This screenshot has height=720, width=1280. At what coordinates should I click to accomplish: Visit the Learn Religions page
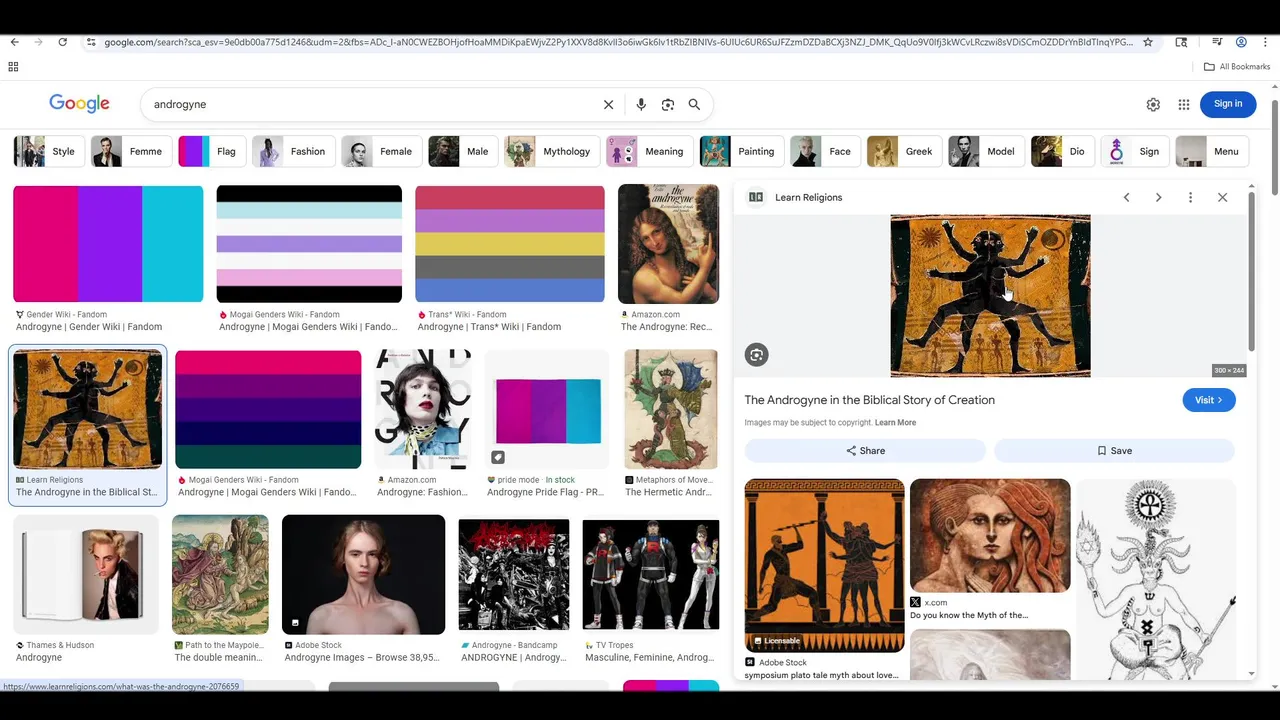[x=1209, y=400]
